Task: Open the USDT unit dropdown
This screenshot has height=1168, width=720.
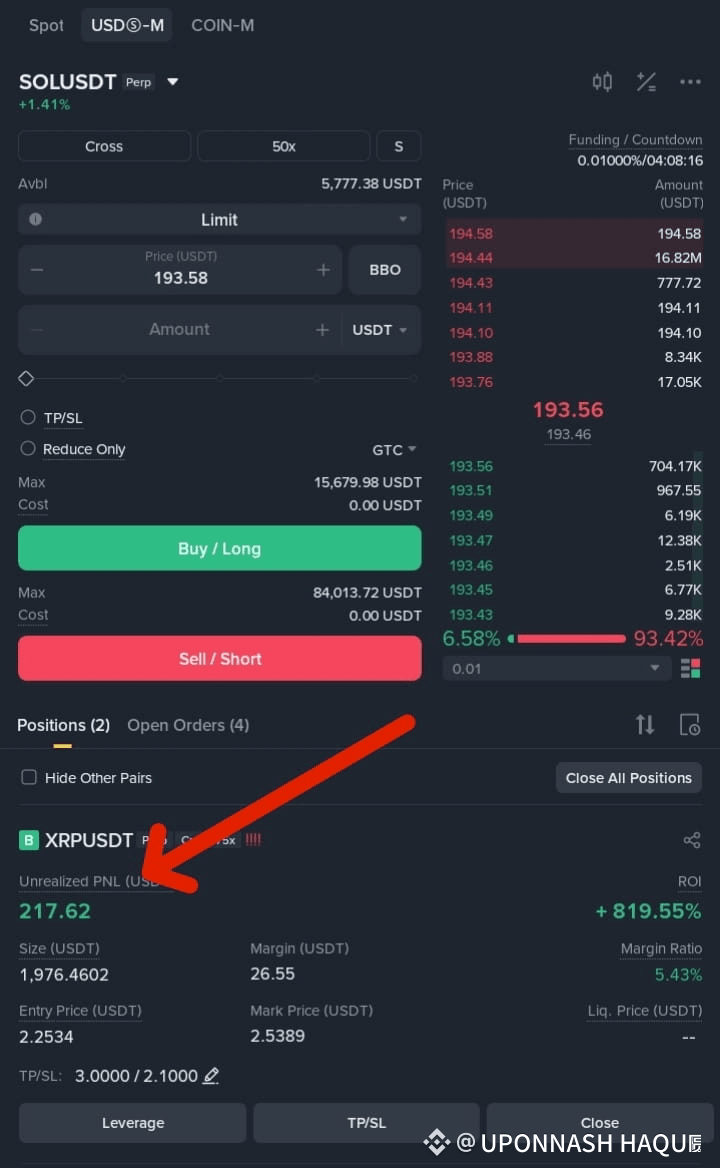Action: tap(380, 329)
